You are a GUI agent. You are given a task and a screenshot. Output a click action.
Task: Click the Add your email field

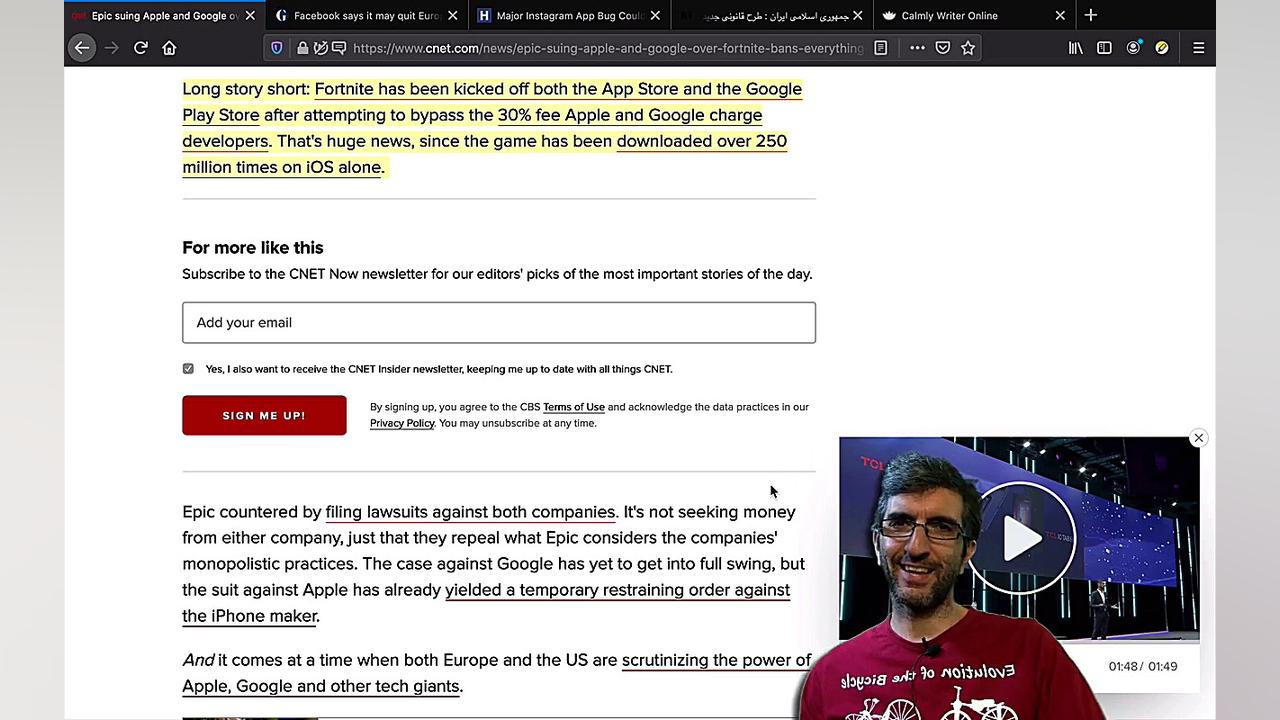click(x=499, y=322)
